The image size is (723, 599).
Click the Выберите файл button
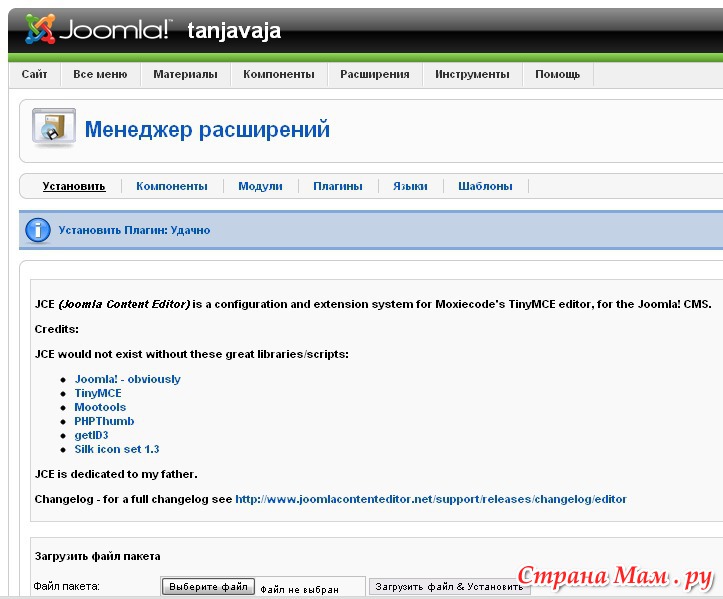click(208, 587)
